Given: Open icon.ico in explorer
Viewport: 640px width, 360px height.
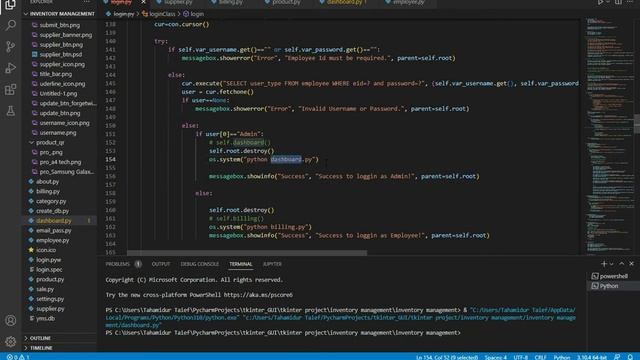Looking at the screenshot, I should click(x=46, y=250).
